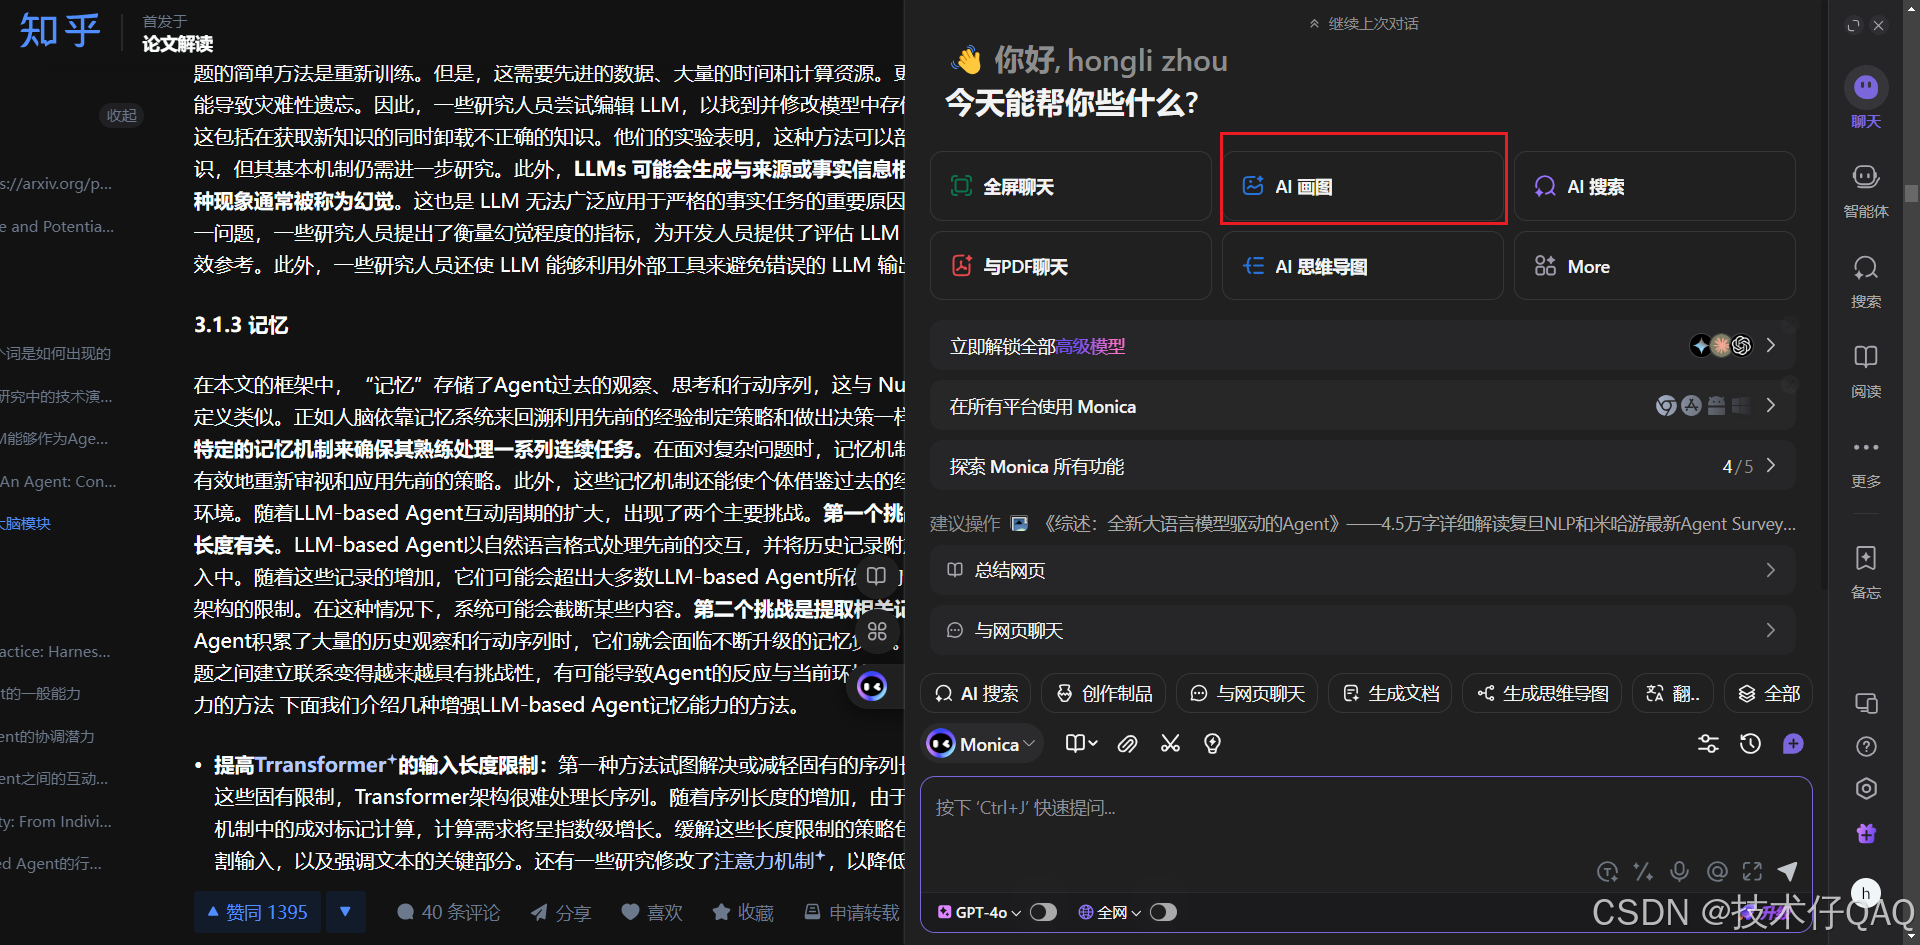This screenshot has height=945, width=1920.
Task: Open the 总结网页 suggestion
Action: click(1363, 570)
